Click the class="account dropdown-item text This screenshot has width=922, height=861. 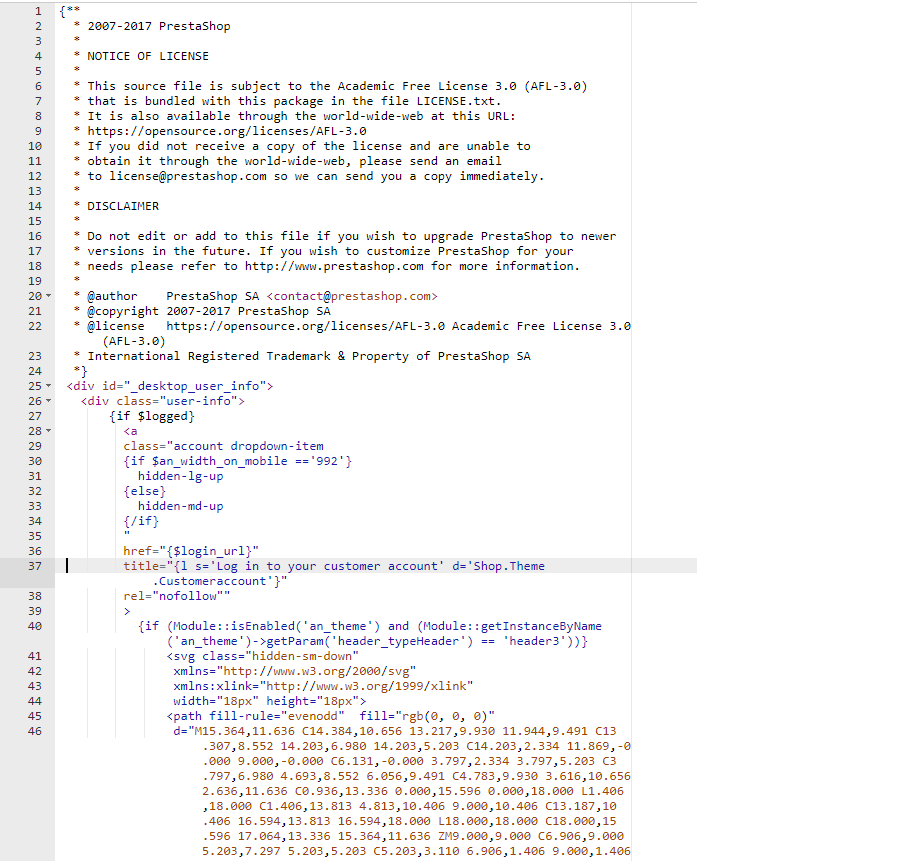click(223, 446)
